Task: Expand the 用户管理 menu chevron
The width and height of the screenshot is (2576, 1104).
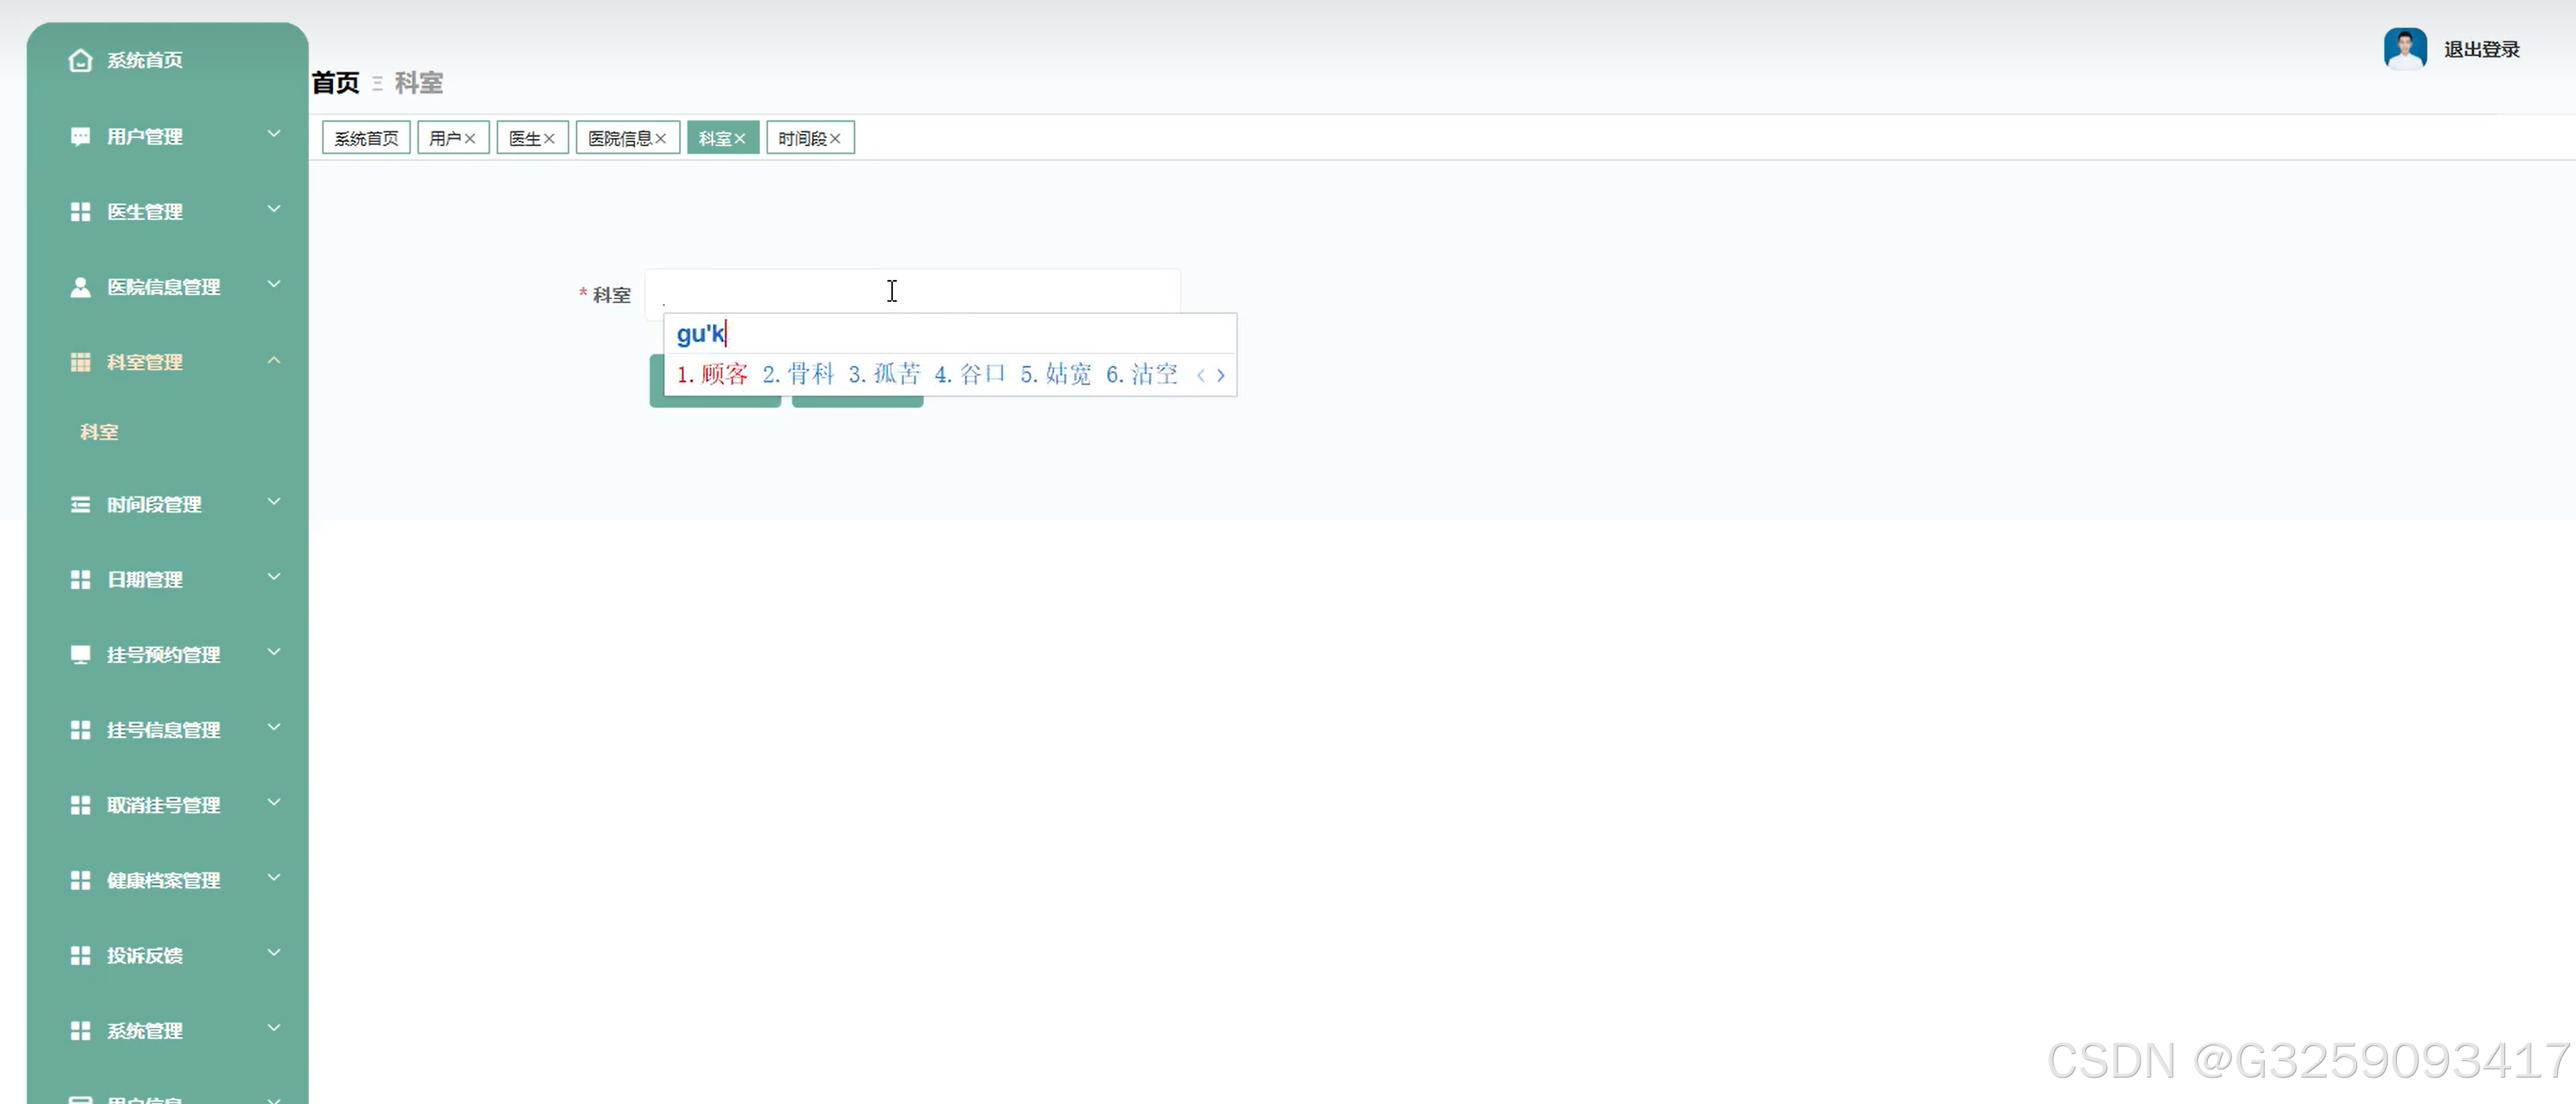Action: 274,134
